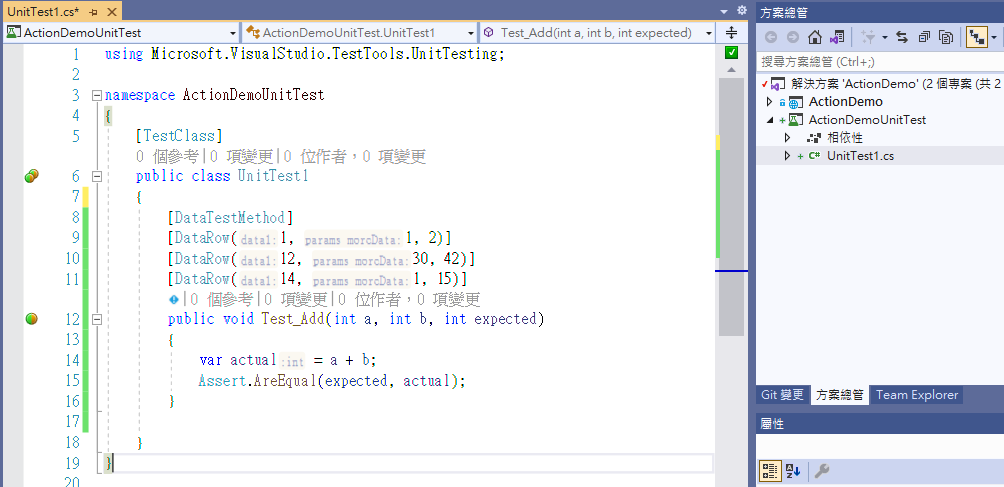Collapse all nodes in Solution Explorer
Image resolution: width=1004 pixels, height=487 pixels.
tap(924, 38)
